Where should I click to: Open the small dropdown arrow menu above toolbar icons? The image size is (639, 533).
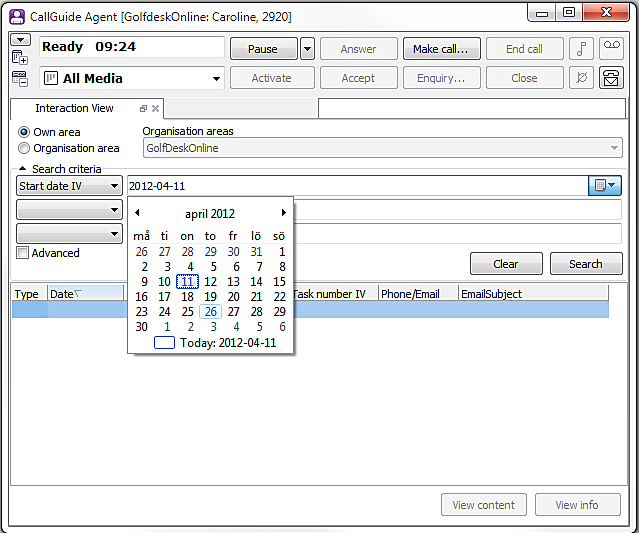pyautogui.click(x=21, y=40)
